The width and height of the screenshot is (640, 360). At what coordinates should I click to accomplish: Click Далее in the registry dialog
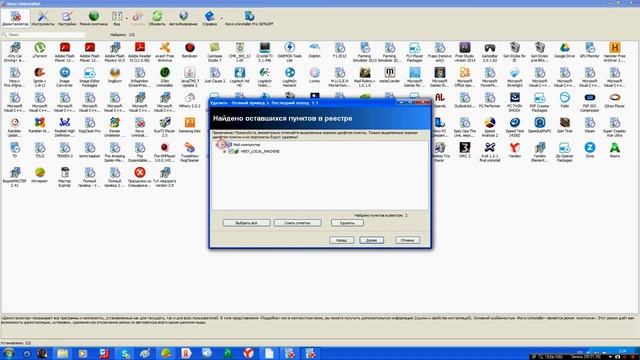(371, 240)
